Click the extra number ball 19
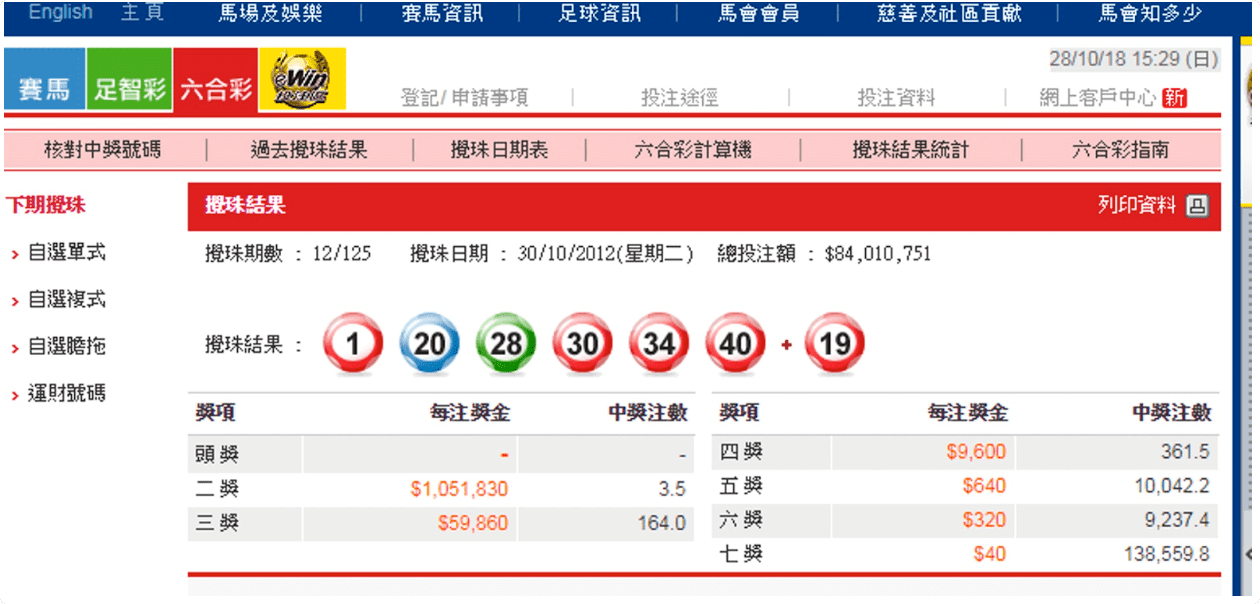This screenshot has width=1260, height=604. pyautogui.click(x=834, y=345)
